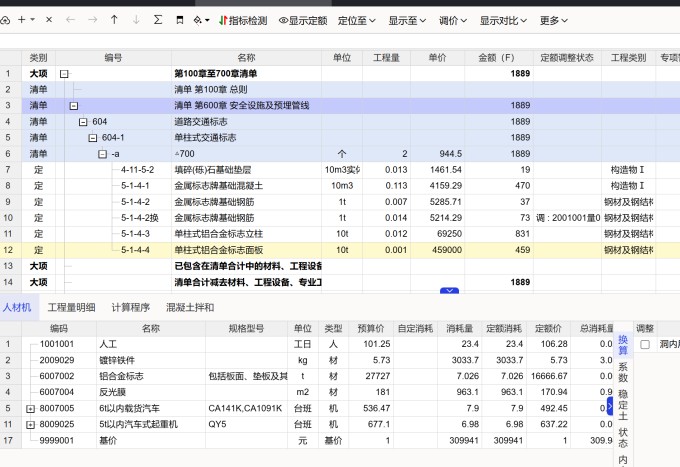
Task: Click the 金额 (F) column header
Action: tap(498, 58)
